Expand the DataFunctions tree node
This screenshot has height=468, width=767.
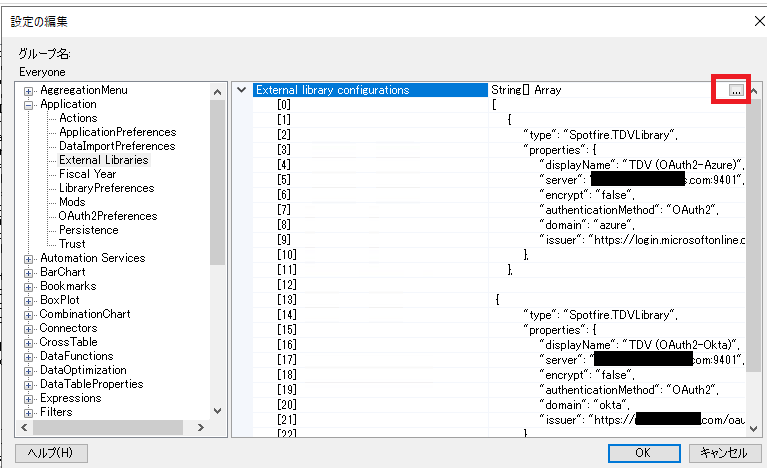pos(28,357)
